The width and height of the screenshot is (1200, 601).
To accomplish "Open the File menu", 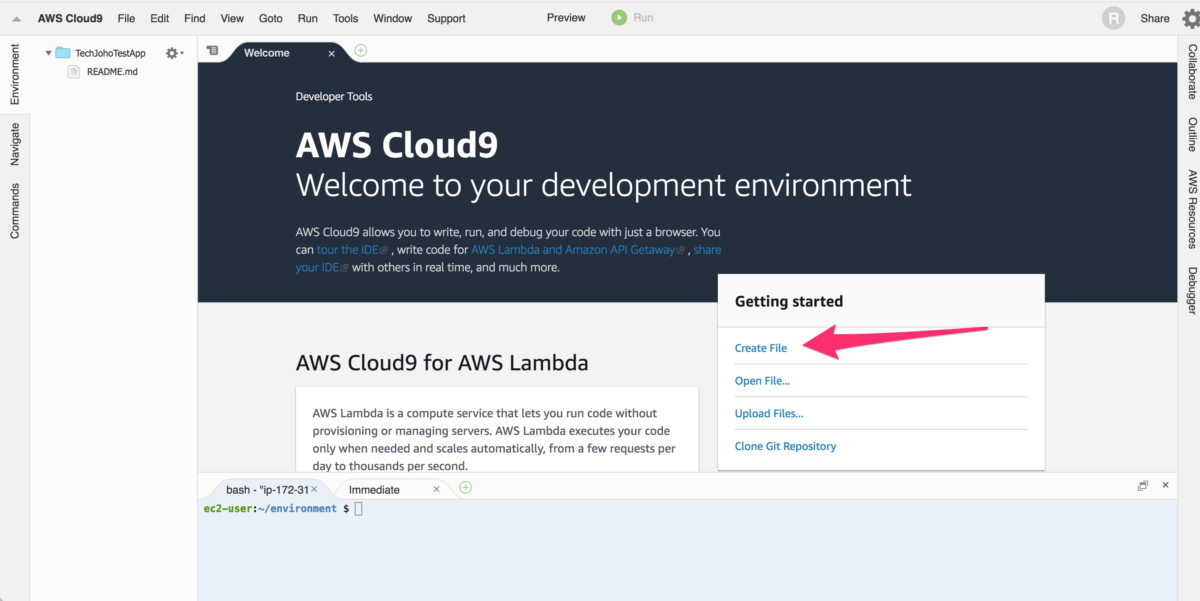I will pyautogui.click(x=126, y=17).
